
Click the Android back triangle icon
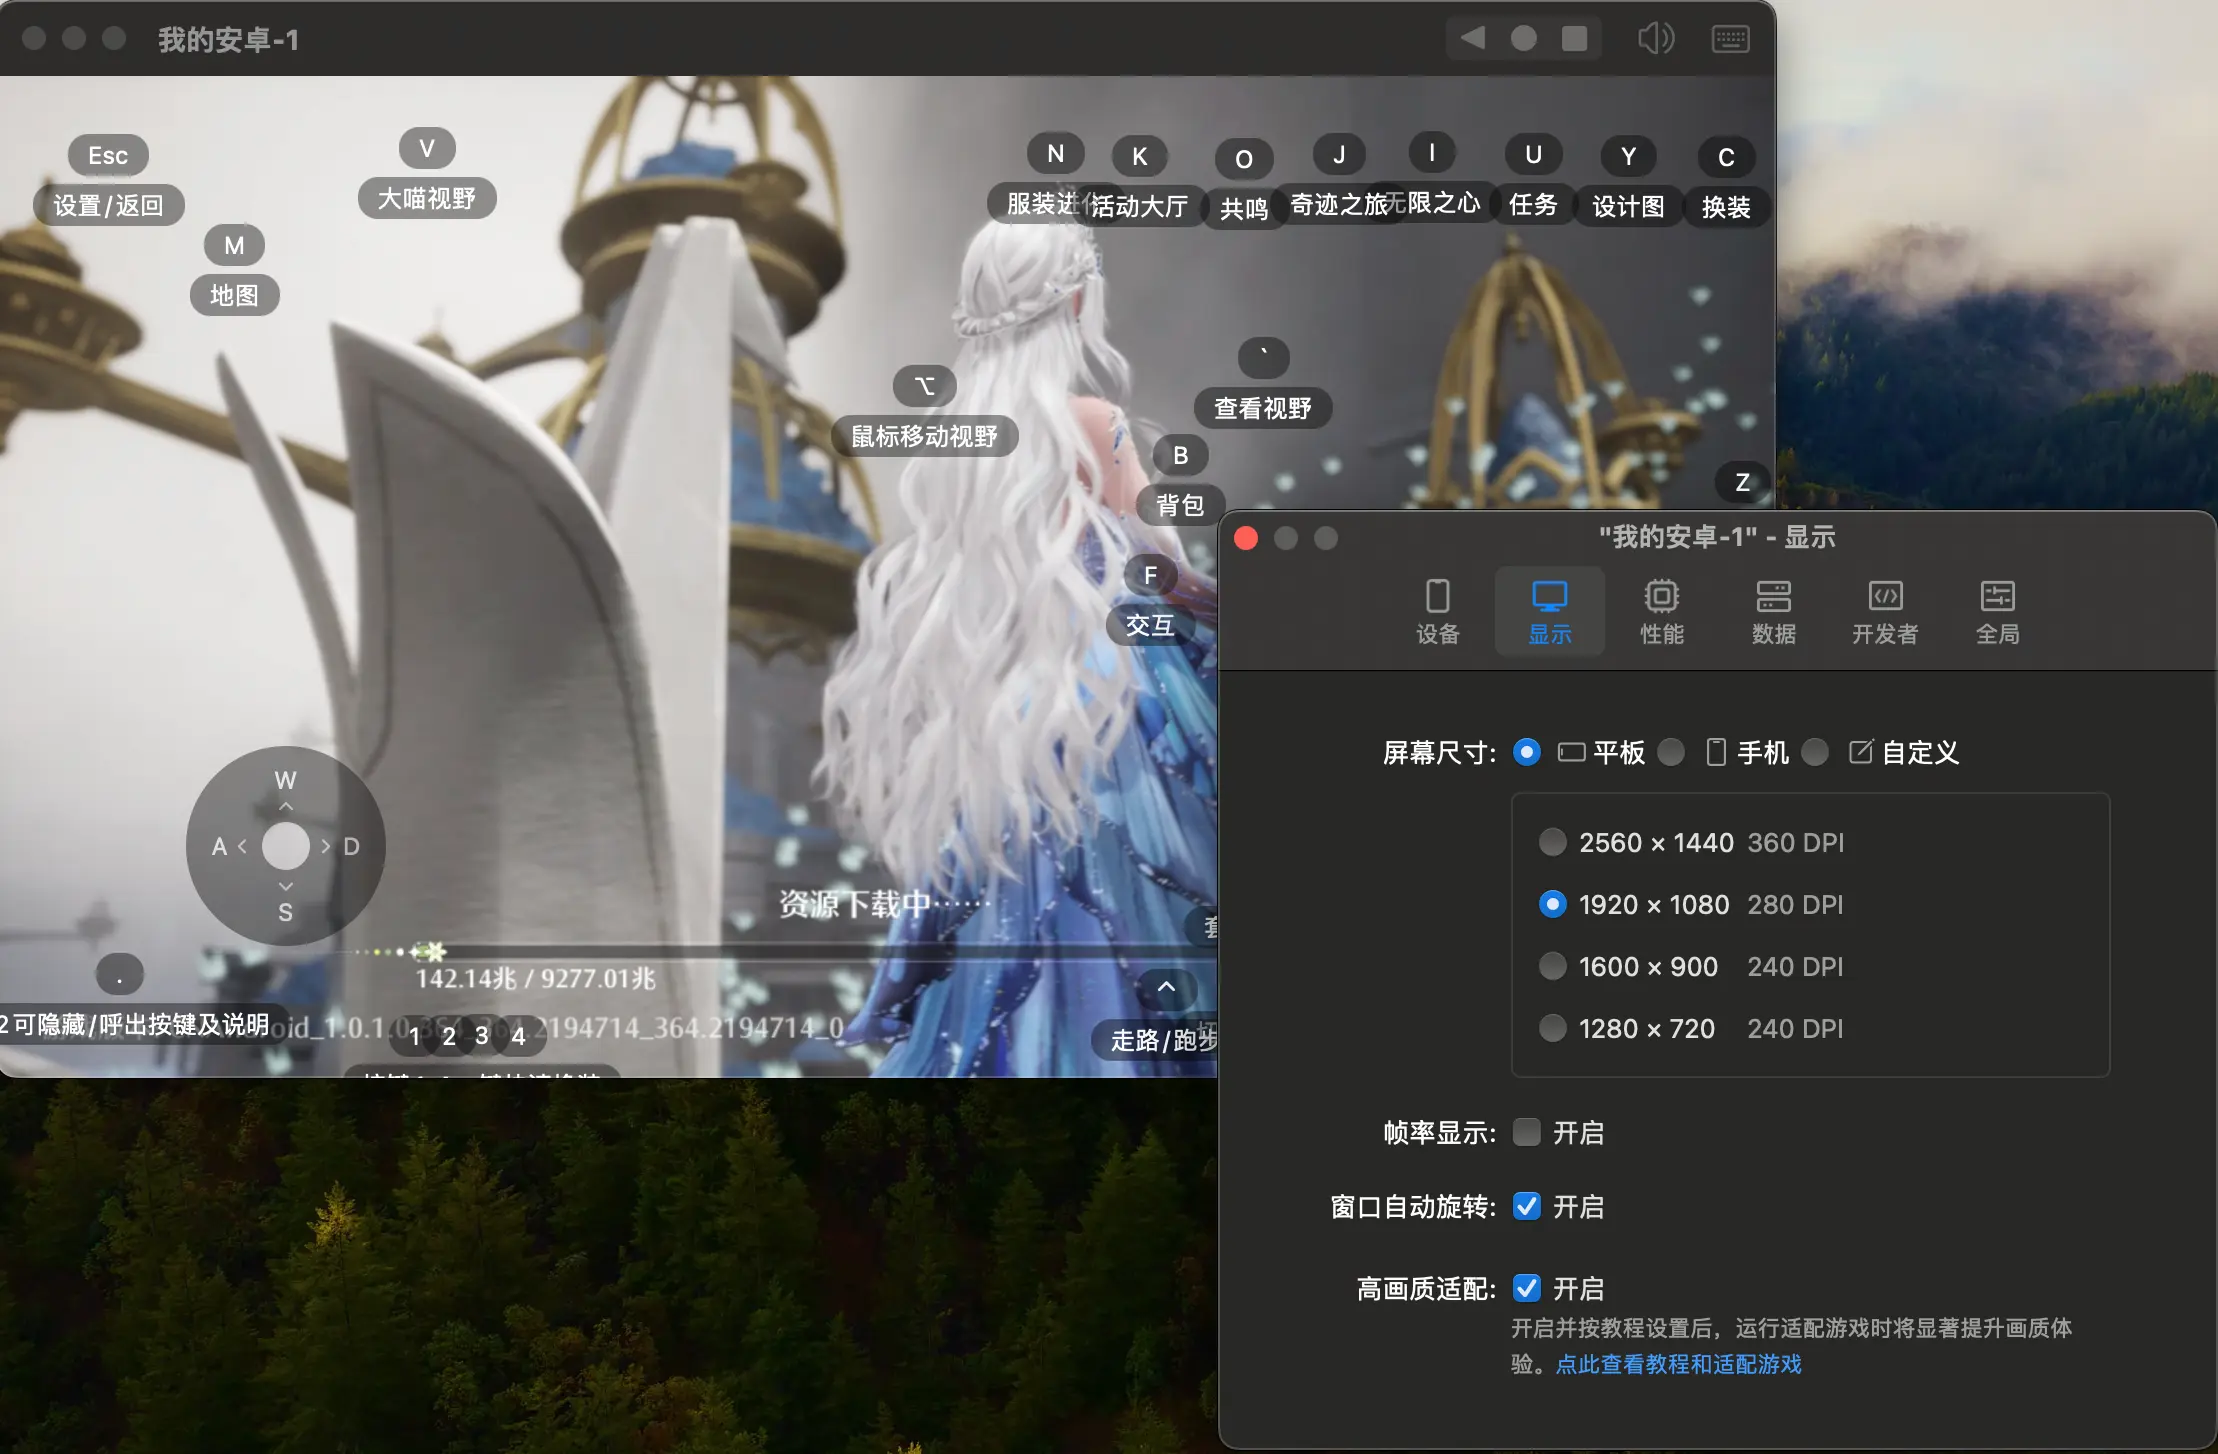[1472, 38]
